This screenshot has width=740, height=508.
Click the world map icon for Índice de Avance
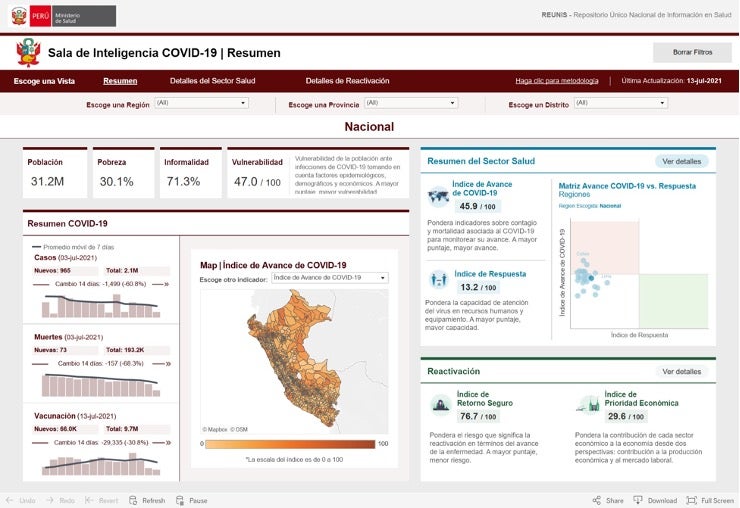(438, 195)
